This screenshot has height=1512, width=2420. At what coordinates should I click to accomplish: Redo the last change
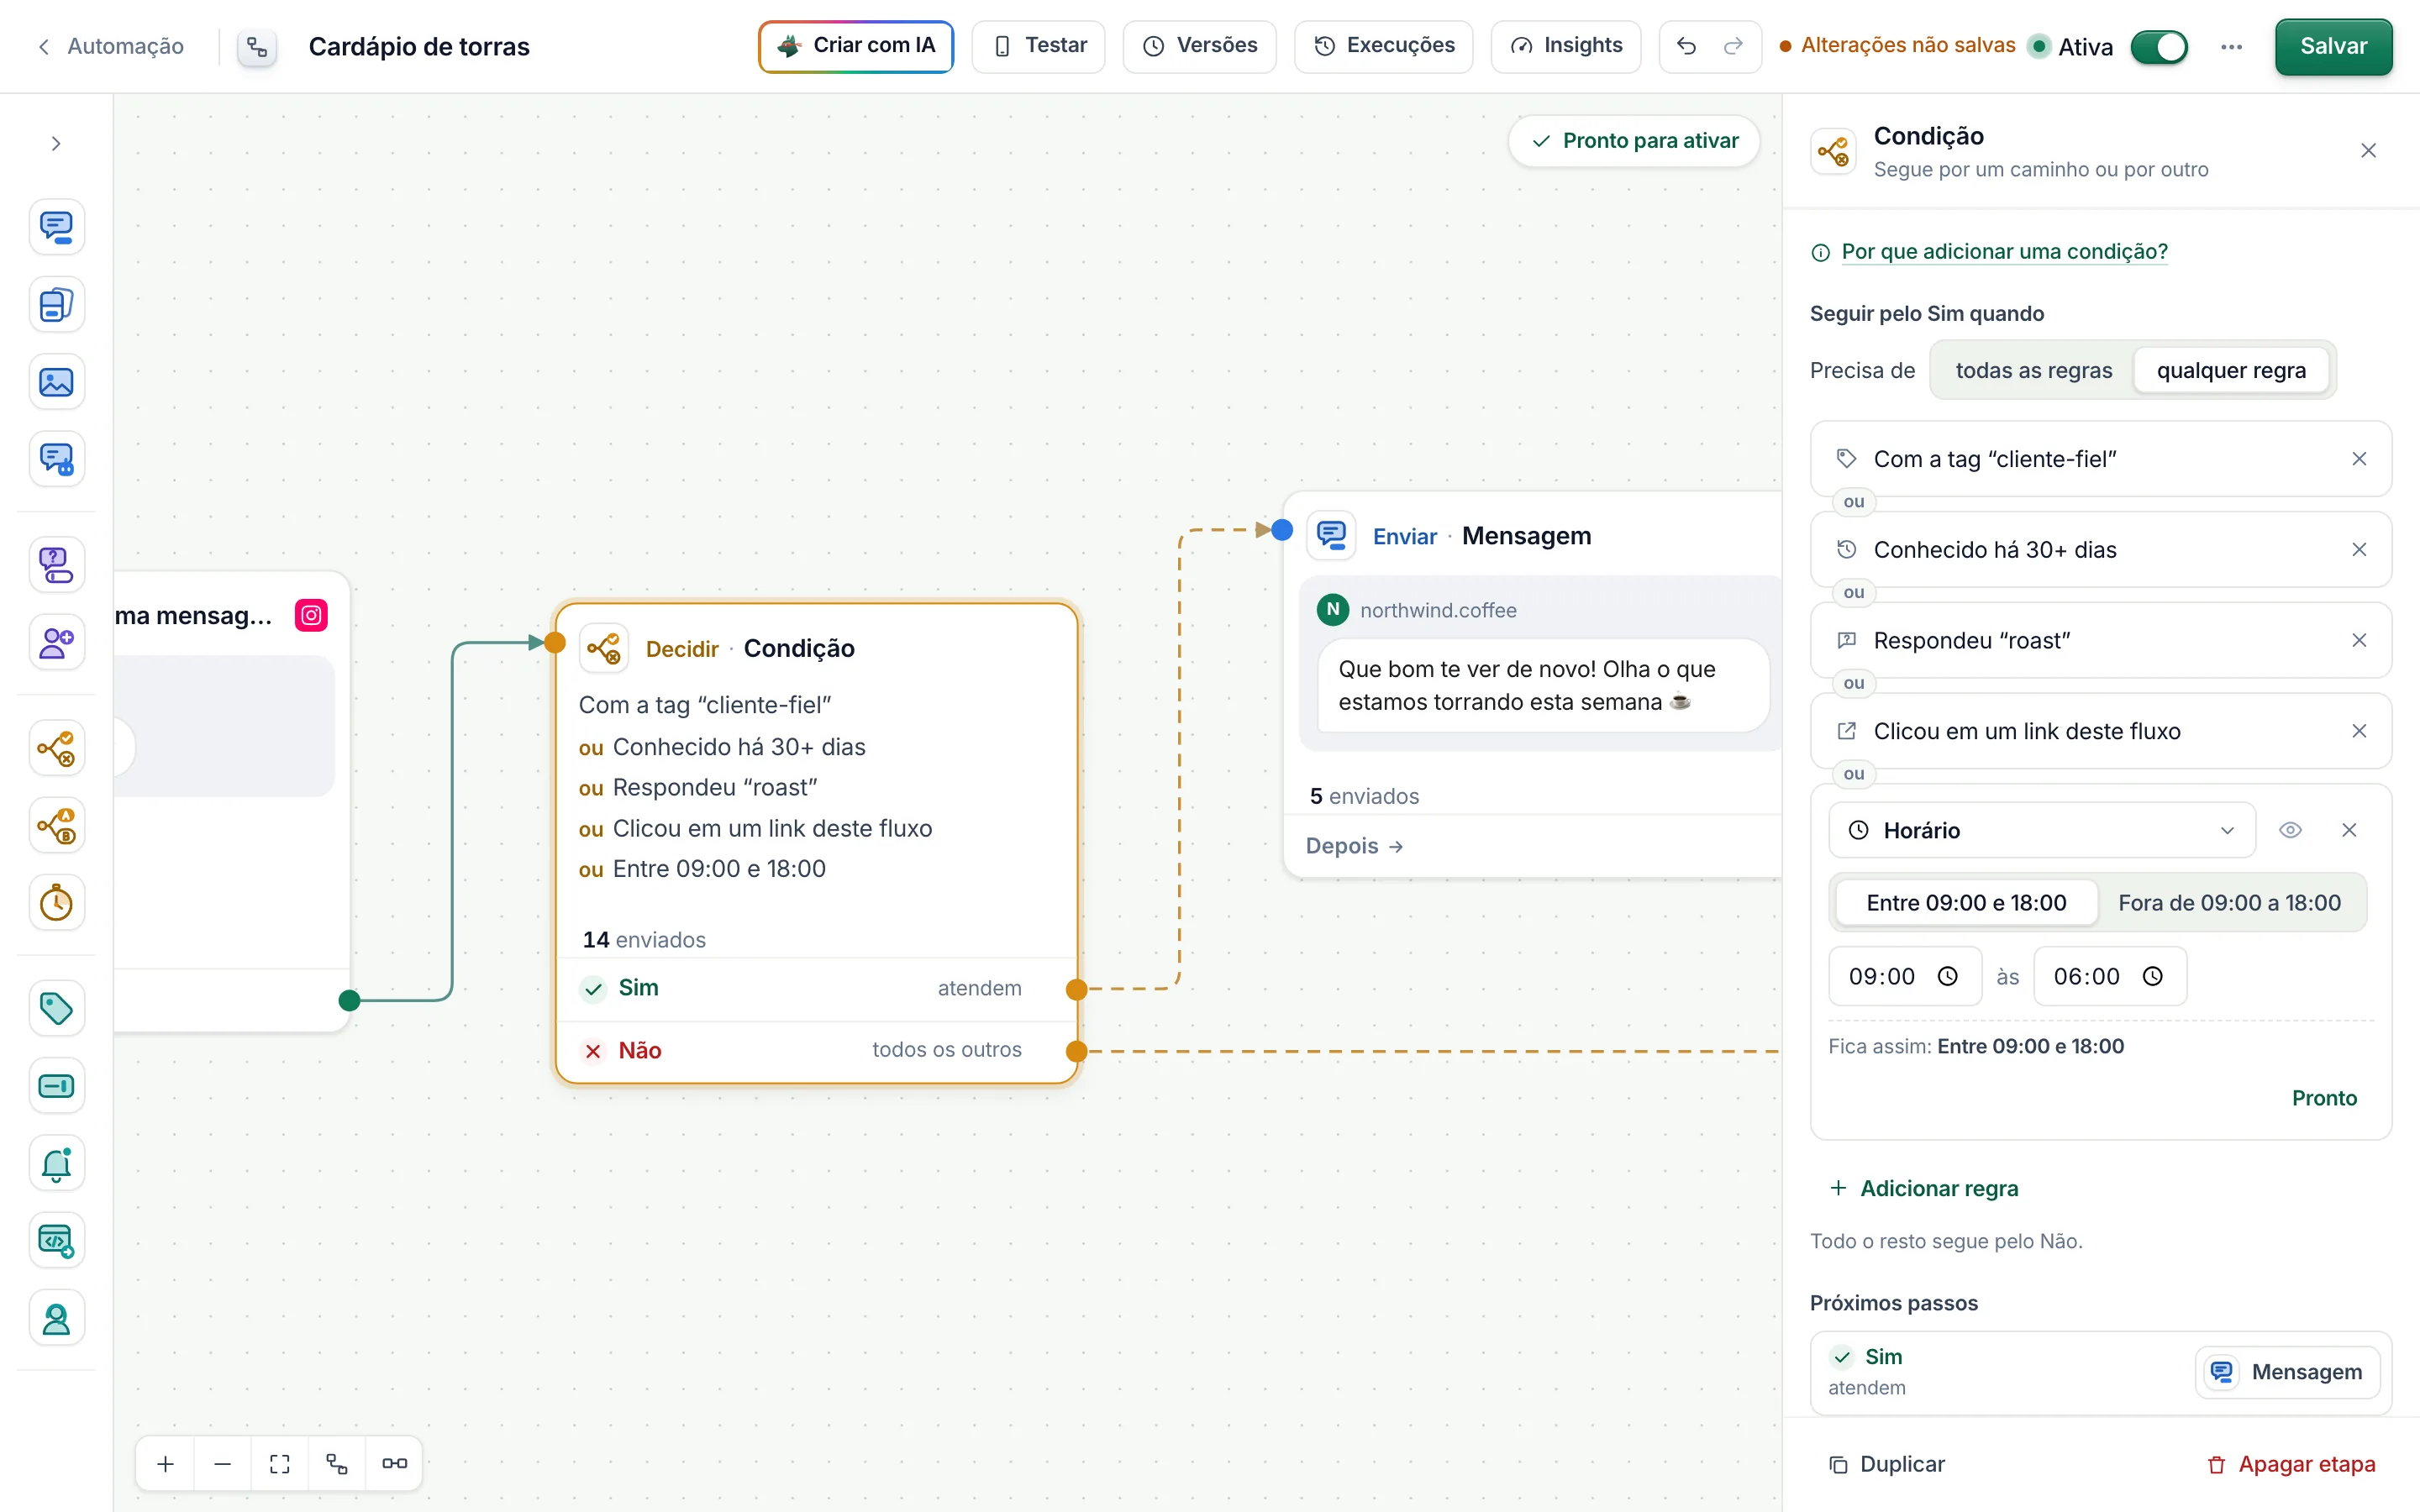pyautogui.click(x=1733, y=46)
